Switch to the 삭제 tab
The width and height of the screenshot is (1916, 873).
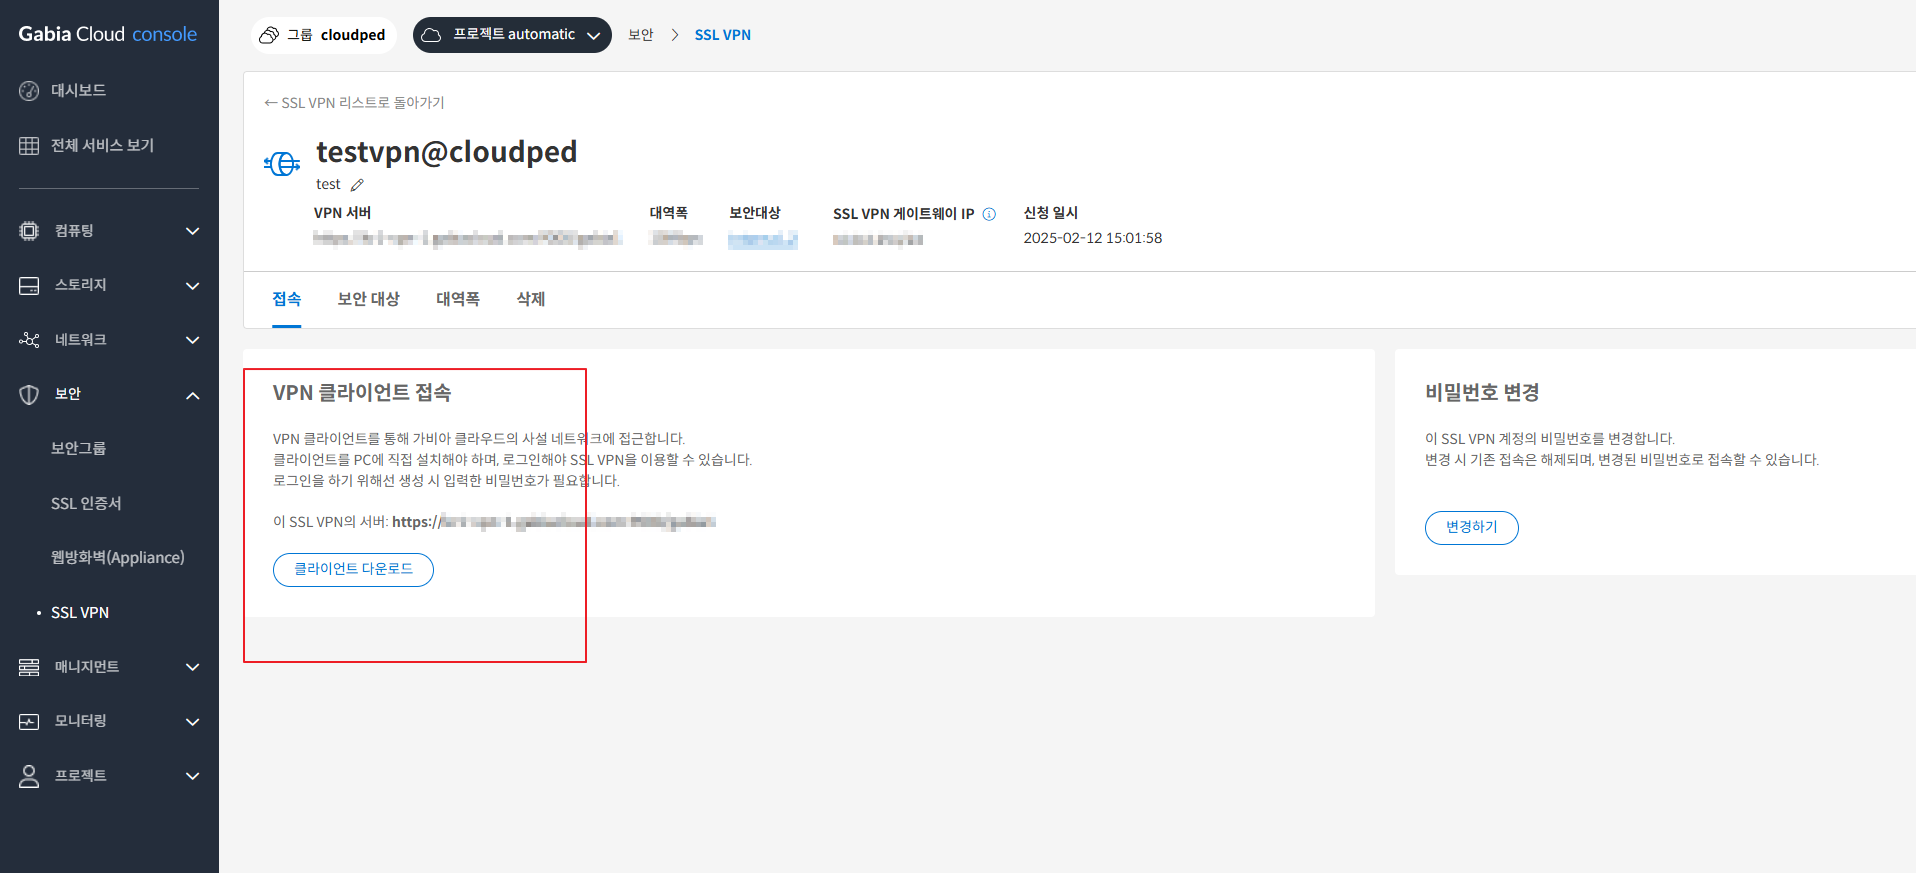531,299
